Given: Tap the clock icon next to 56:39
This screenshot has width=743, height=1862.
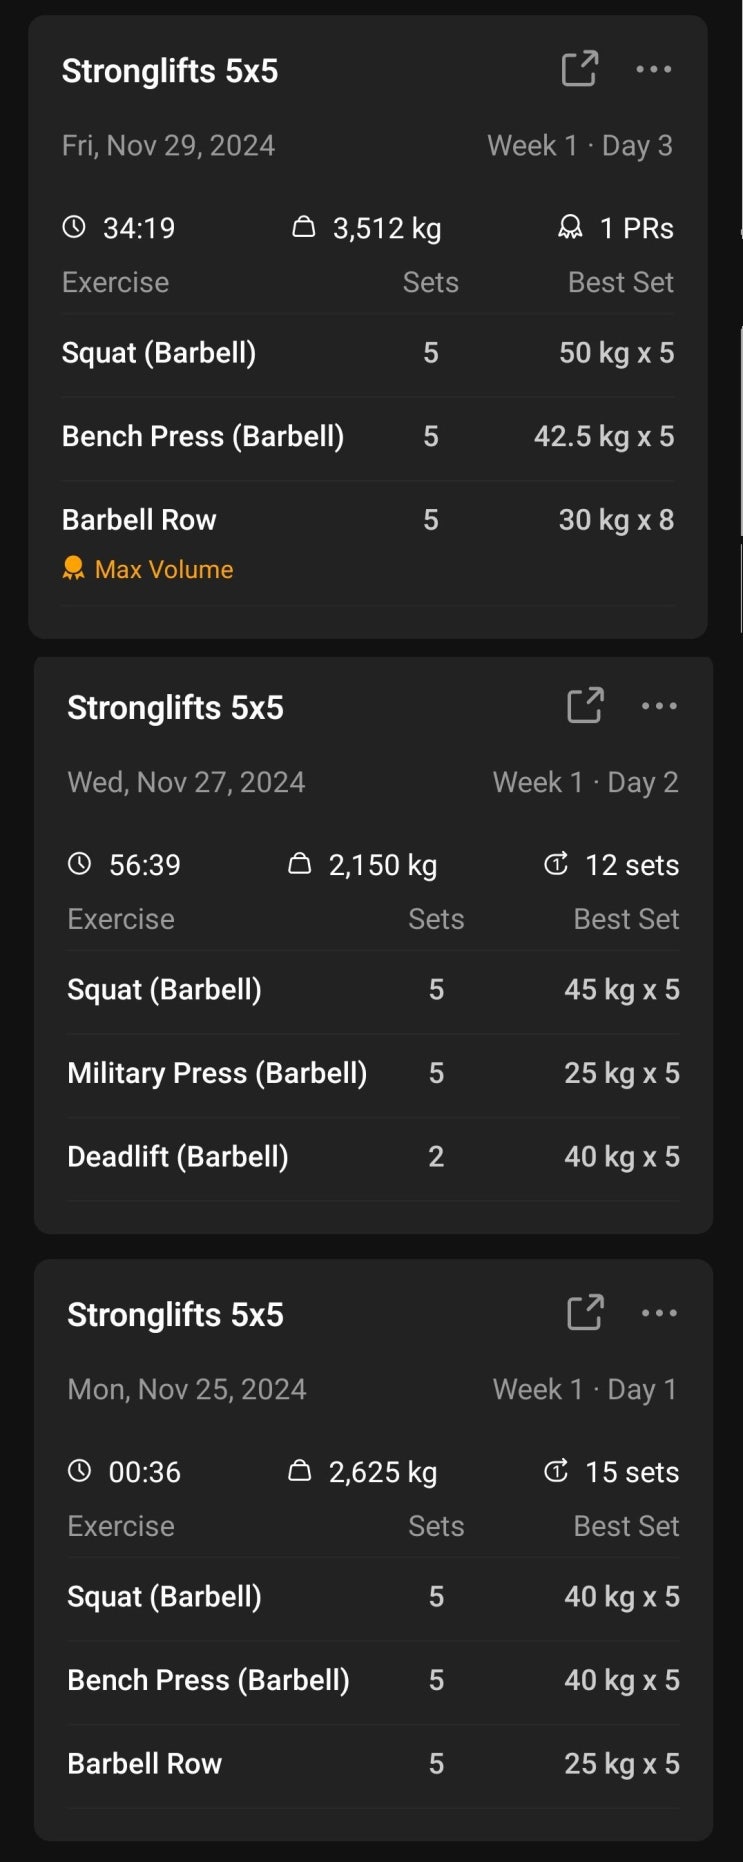Looking at the screenshot, I should click(79, 864).
